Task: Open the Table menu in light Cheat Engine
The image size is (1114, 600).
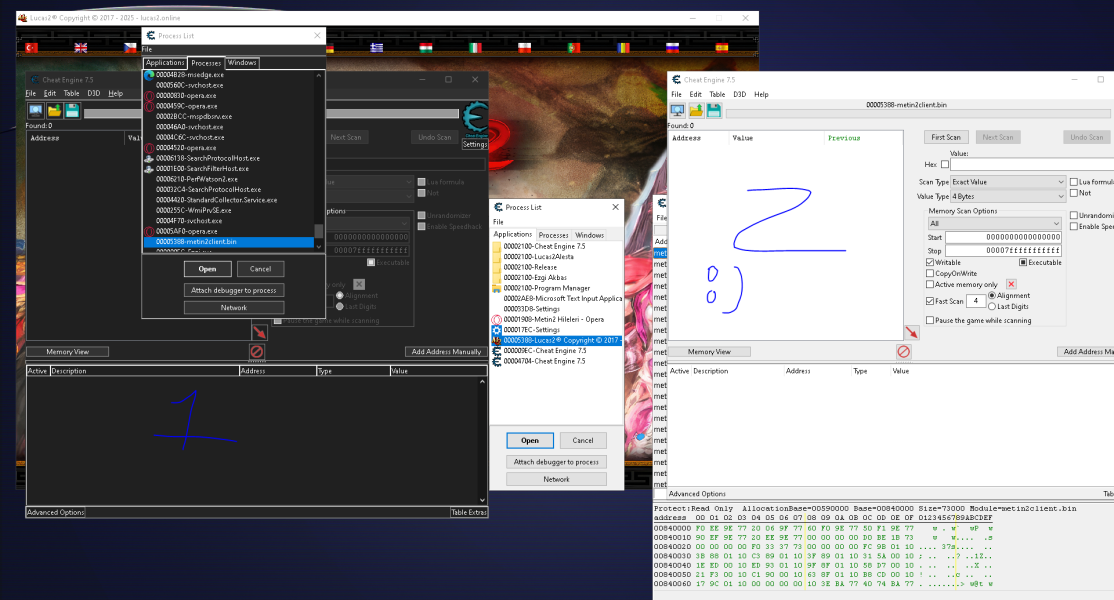Action: pos(718,94)
